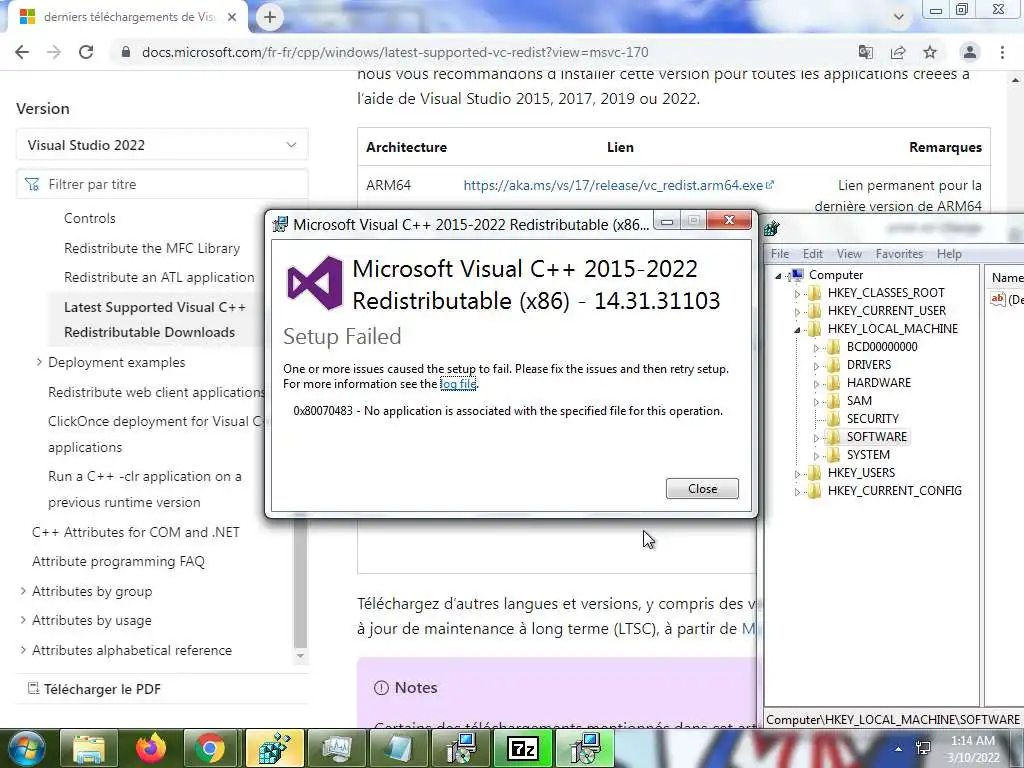Open the resource monitor taskbar icon
Viewport: 1024px width, 768px height.
336,748
